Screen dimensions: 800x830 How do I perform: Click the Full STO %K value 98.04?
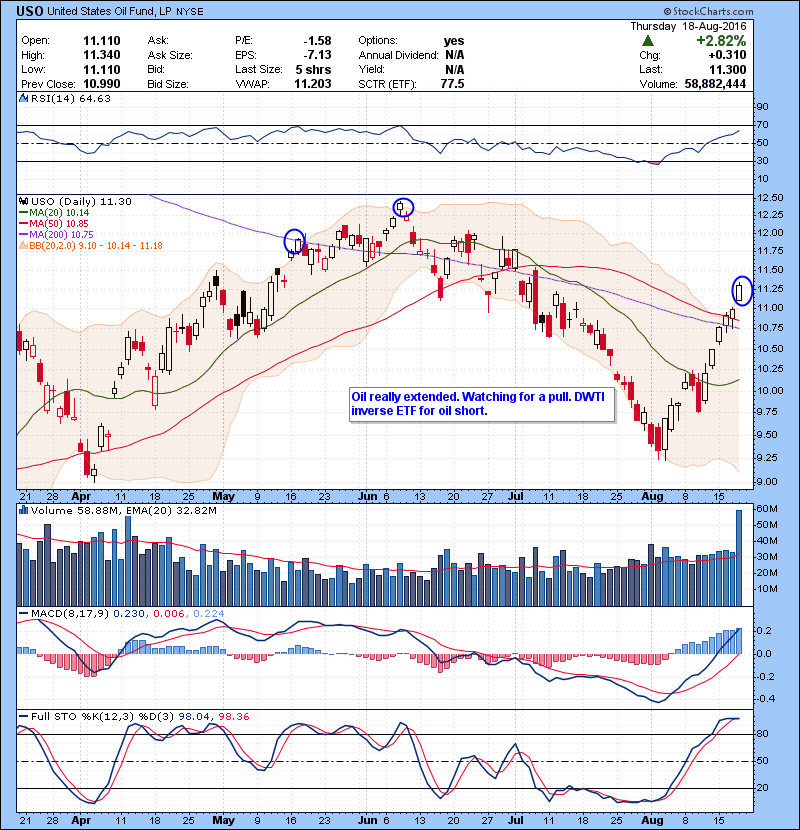(194, 716)
